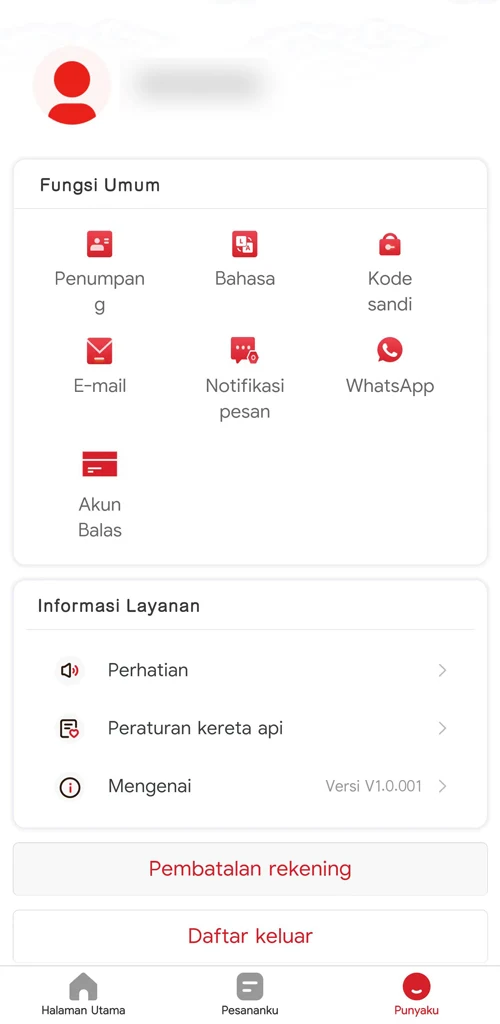Expand the Mengenai version chevron
500x1024 pixels.
[443, 786]
